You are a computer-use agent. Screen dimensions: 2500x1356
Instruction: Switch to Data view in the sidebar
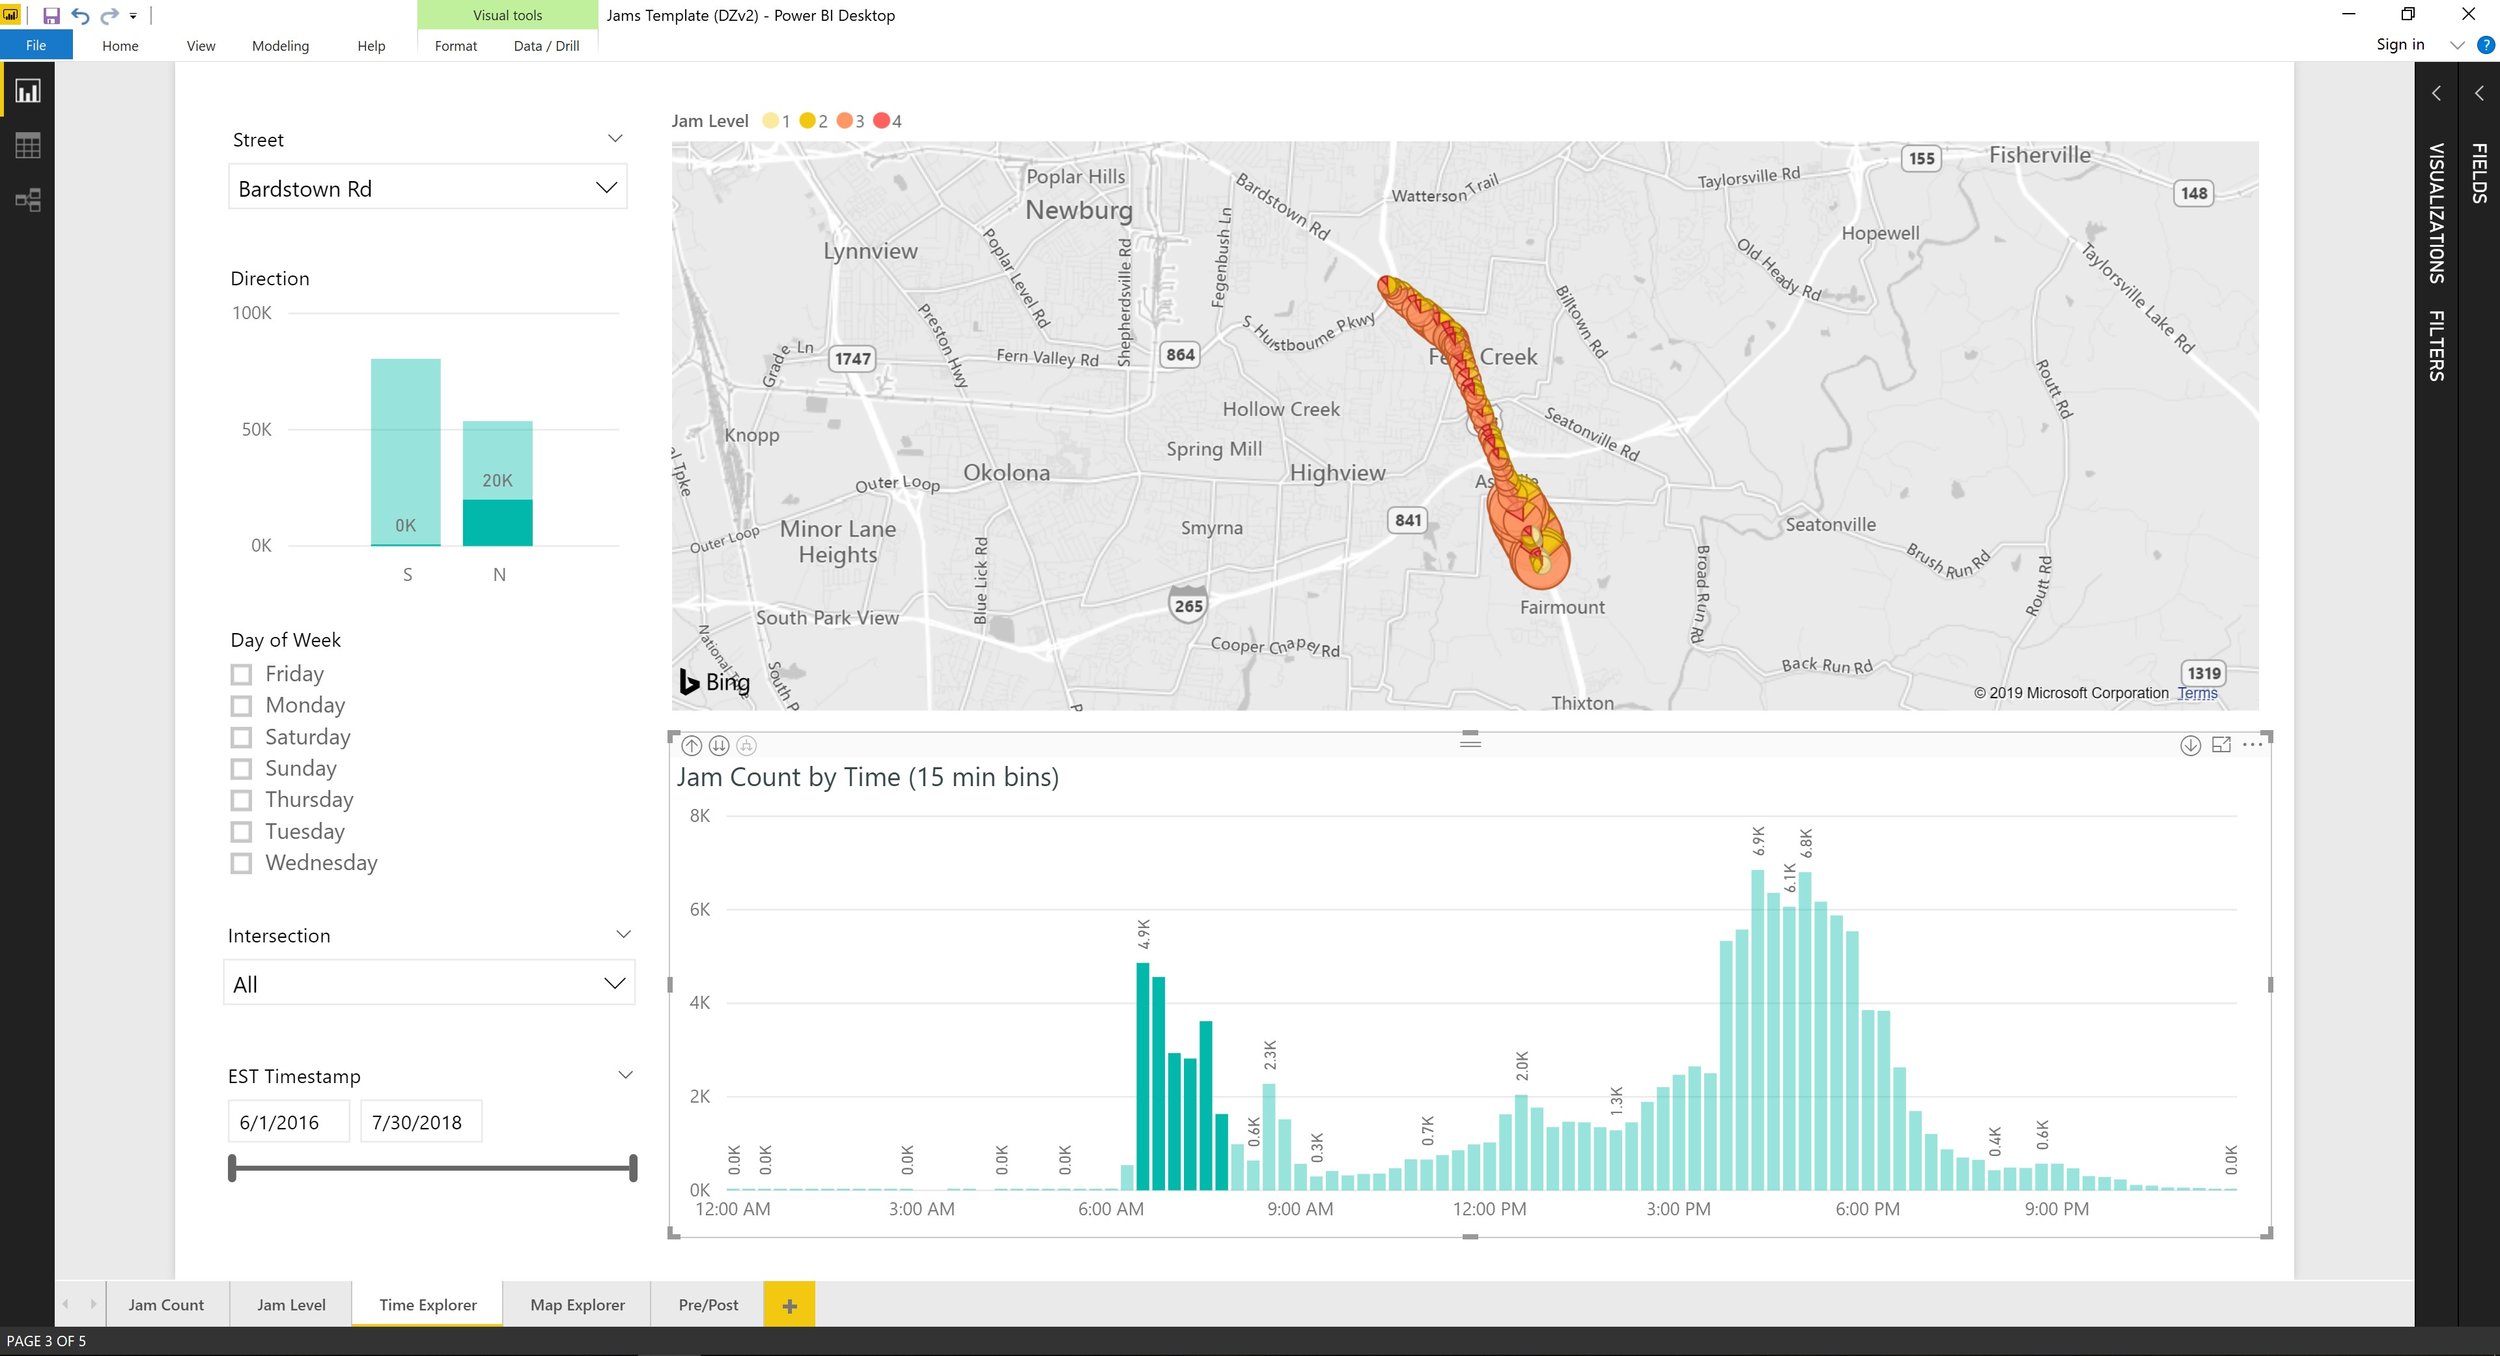[28, 146]
